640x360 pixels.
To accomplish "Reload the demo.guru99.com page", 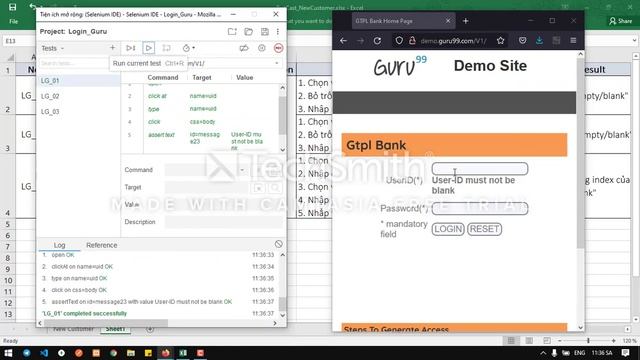I will [377, 40].
